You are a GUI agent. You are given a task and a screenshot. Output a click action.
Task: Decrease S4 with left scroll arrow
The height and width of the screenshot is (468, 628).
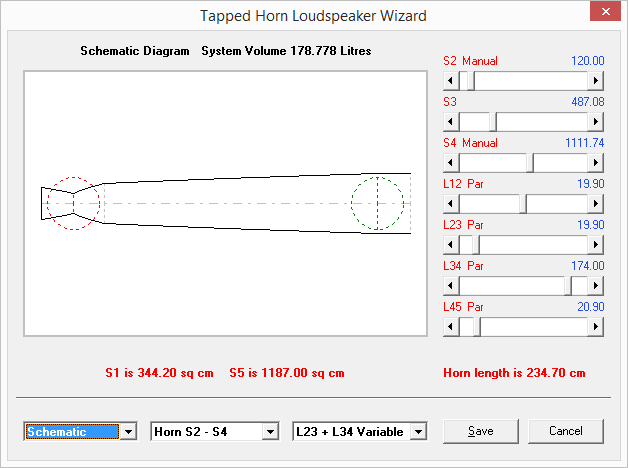[x=451, y=163]
